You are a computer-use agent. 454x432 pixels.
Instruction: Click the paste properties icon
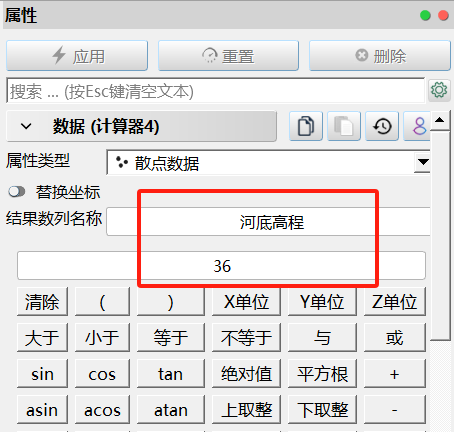[x=344, y=126]
